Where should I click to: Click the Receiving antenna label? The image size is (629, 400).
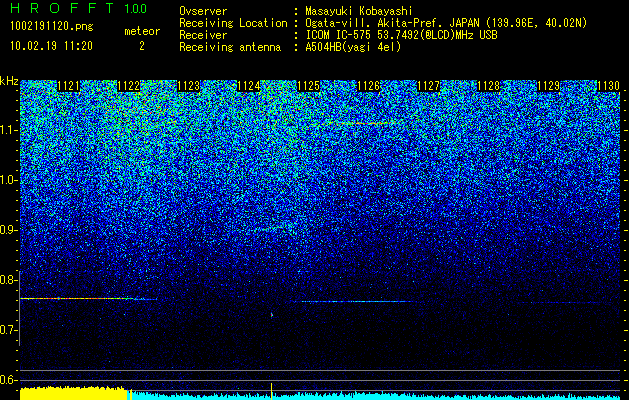(x=230, y=47)
